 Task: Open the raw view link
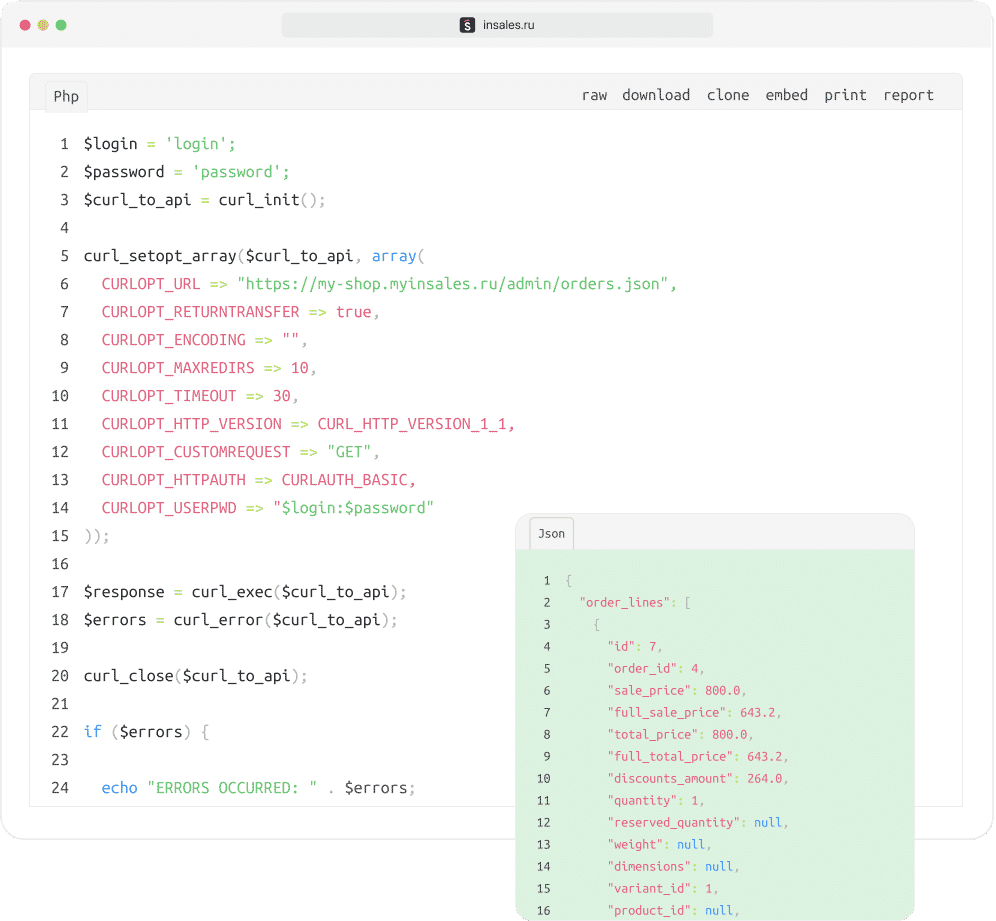point(594,95)
